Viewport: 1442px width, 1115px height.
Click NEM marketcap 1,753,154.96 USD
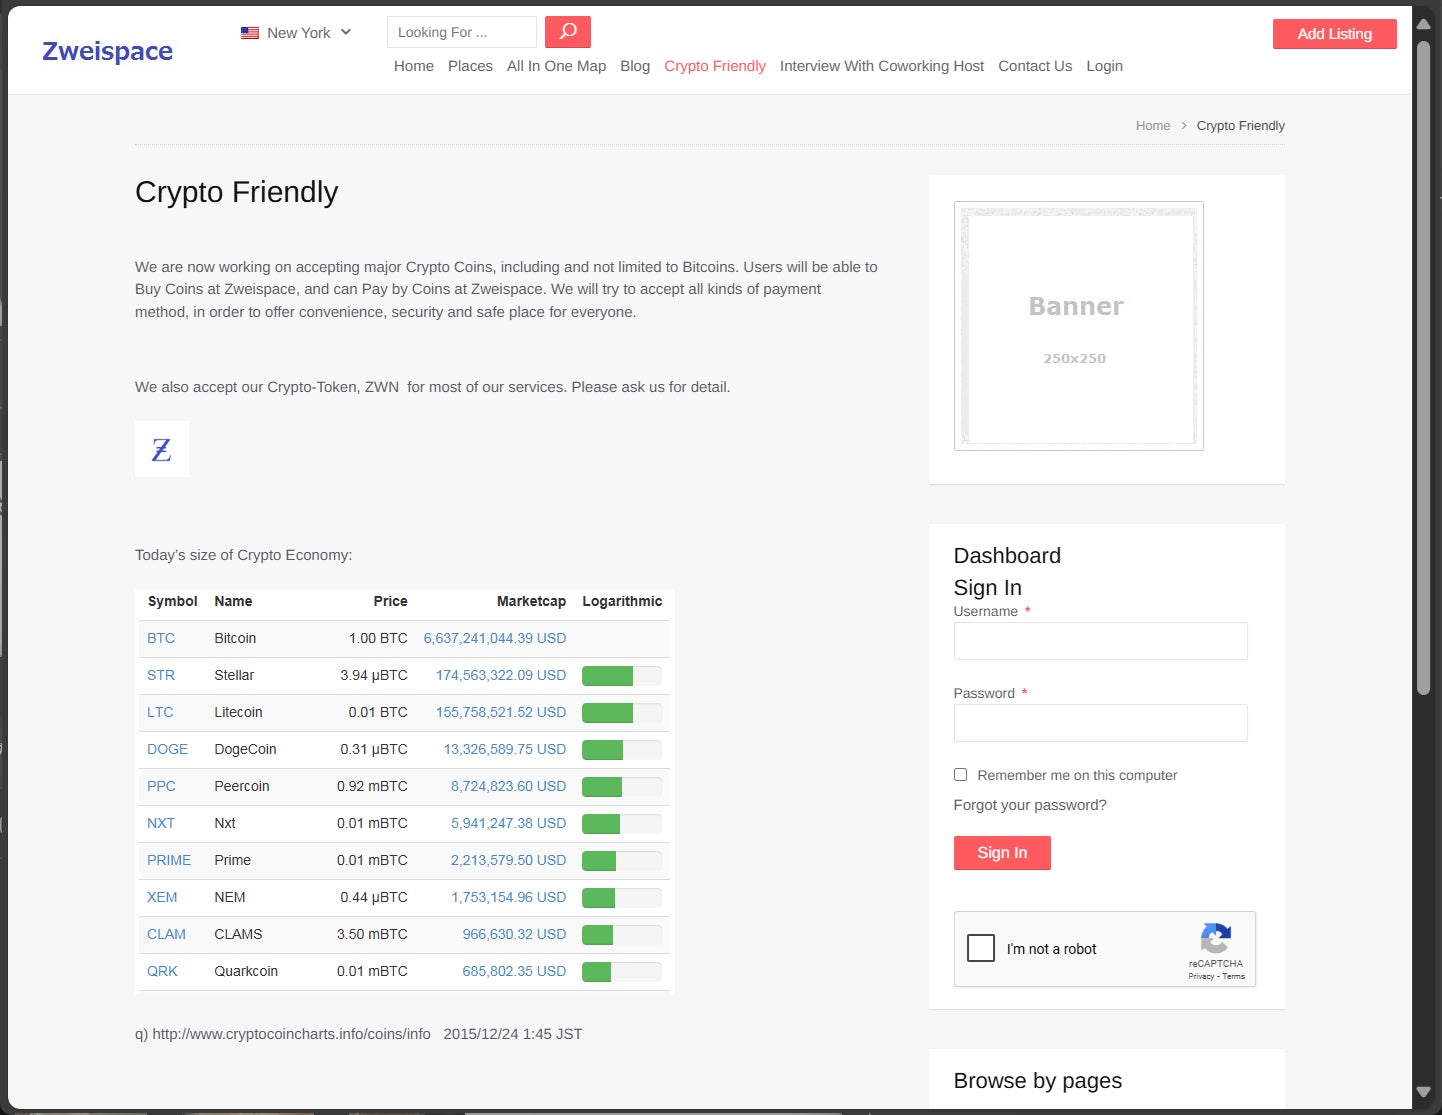tap(508, 897)
